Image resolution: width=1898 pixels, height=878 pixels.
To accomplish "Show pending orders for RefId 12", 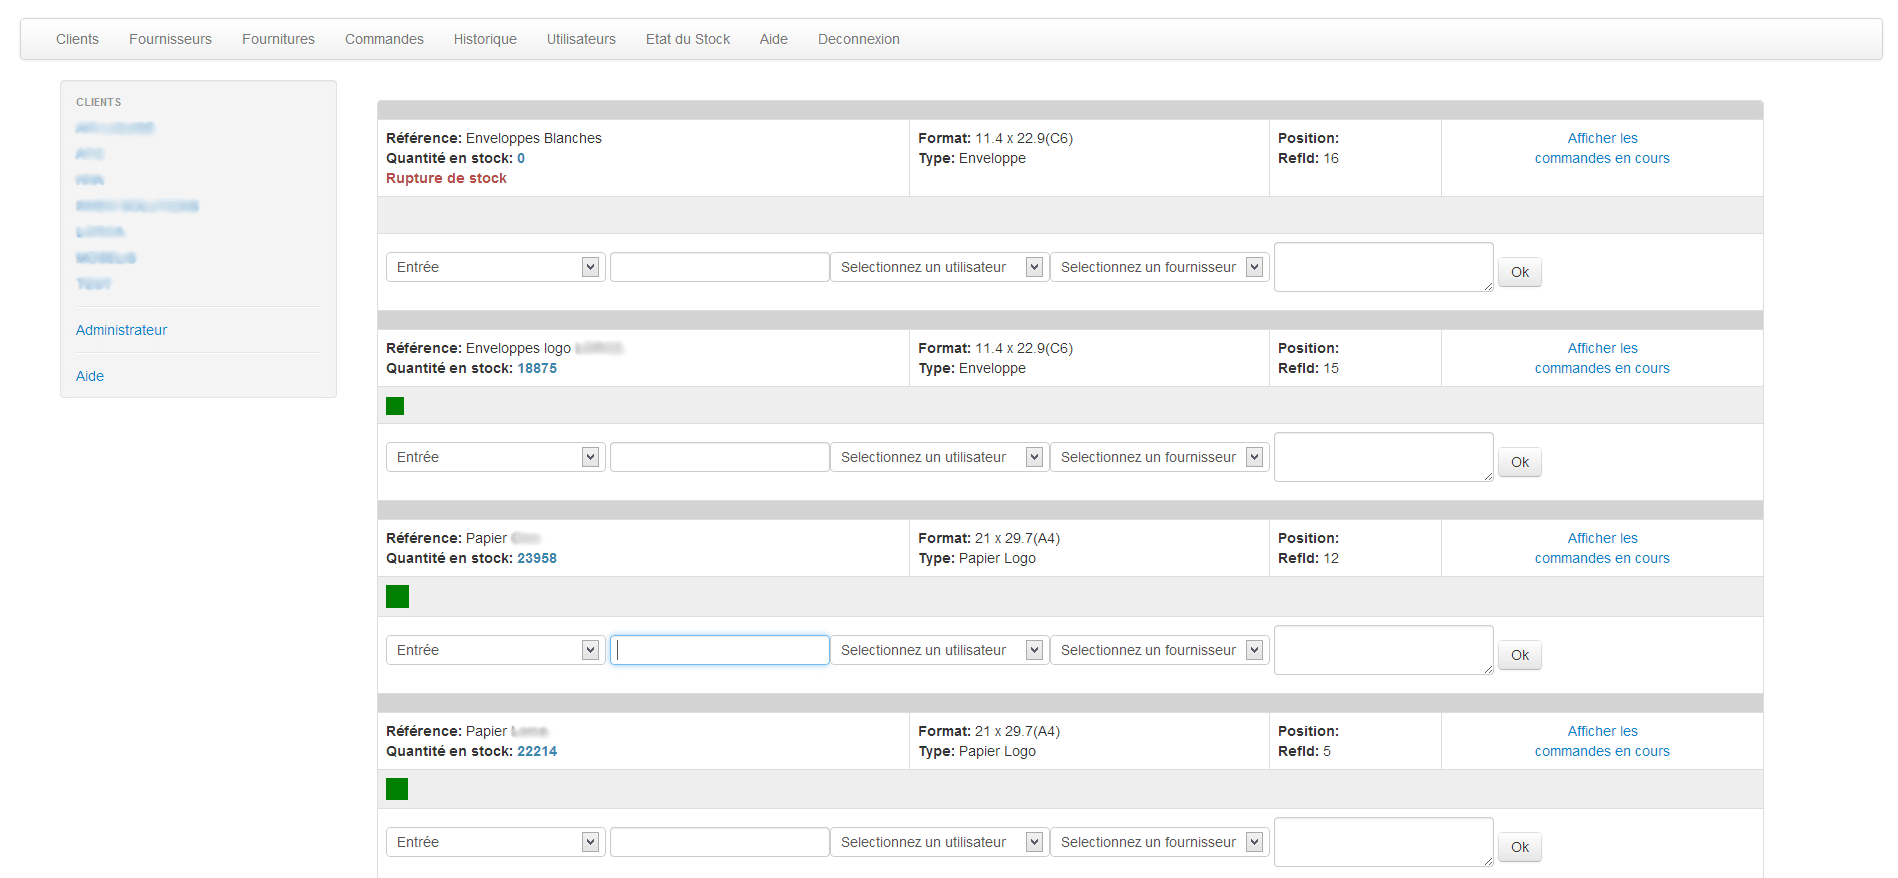I will [1601, 548].
